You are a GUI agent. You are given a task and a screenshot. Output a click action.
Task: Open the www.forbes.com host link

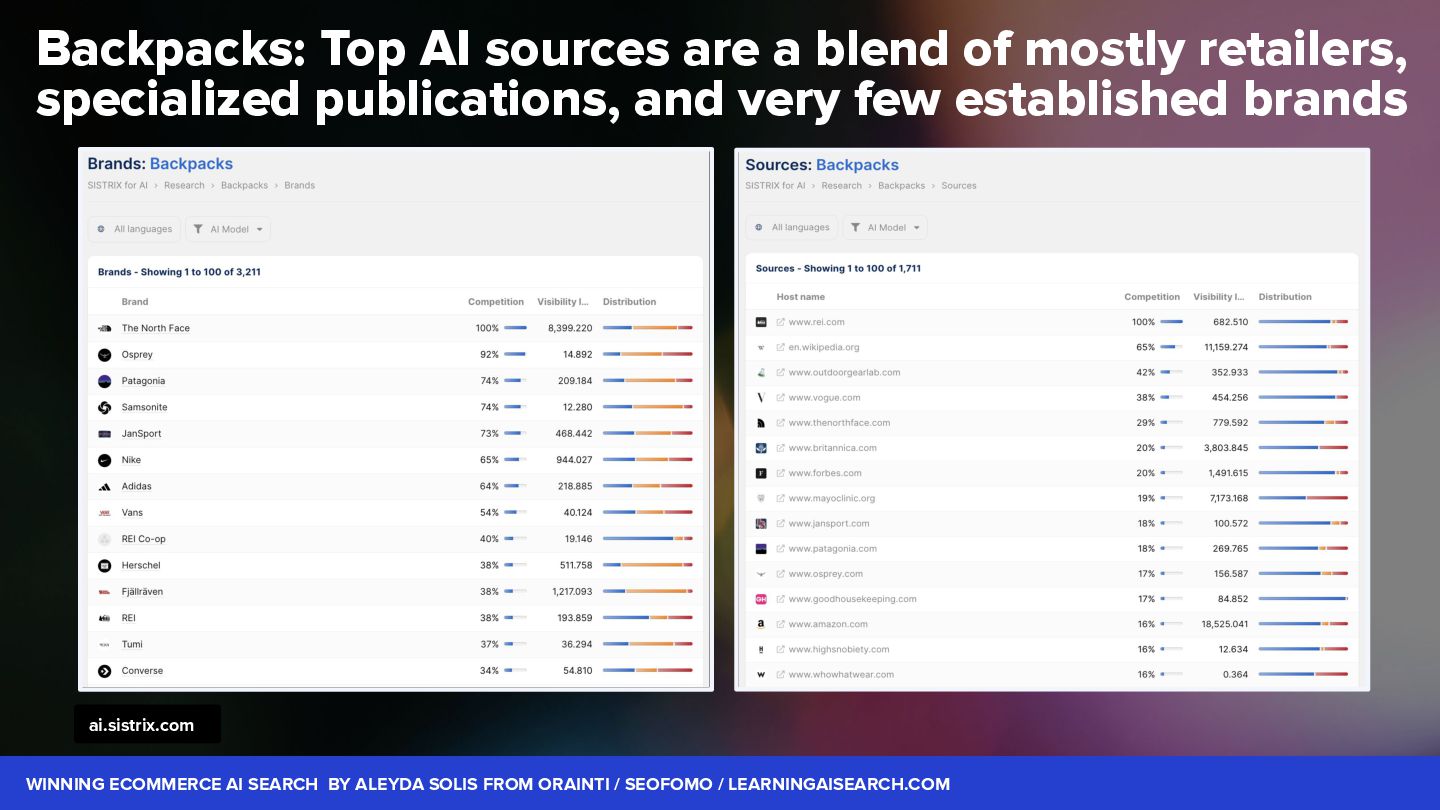[825, 473]
